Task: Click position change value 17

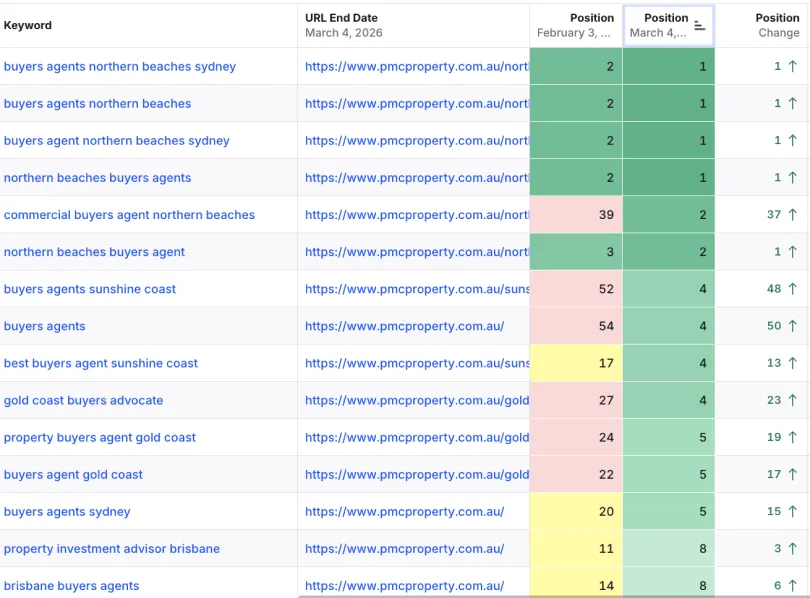Action: tap(774, 475)
